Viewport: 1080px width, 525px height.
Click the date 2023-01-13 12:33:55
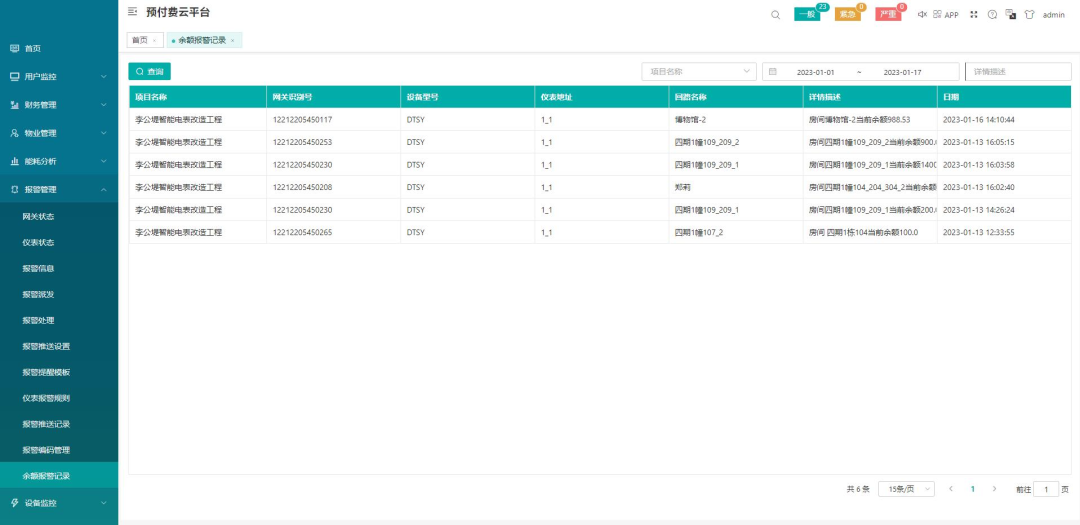[979, 232]
